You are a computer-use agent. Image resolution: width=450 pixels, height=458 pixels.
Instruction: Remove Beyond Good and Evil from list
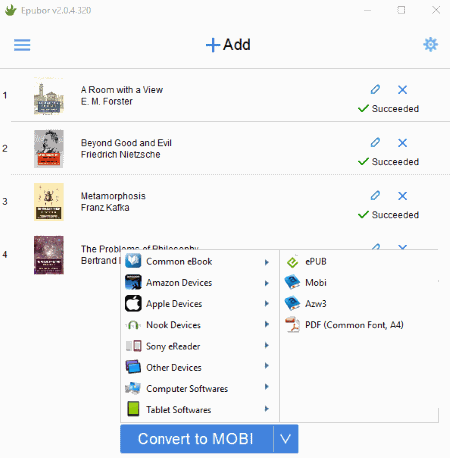[402, 143]
